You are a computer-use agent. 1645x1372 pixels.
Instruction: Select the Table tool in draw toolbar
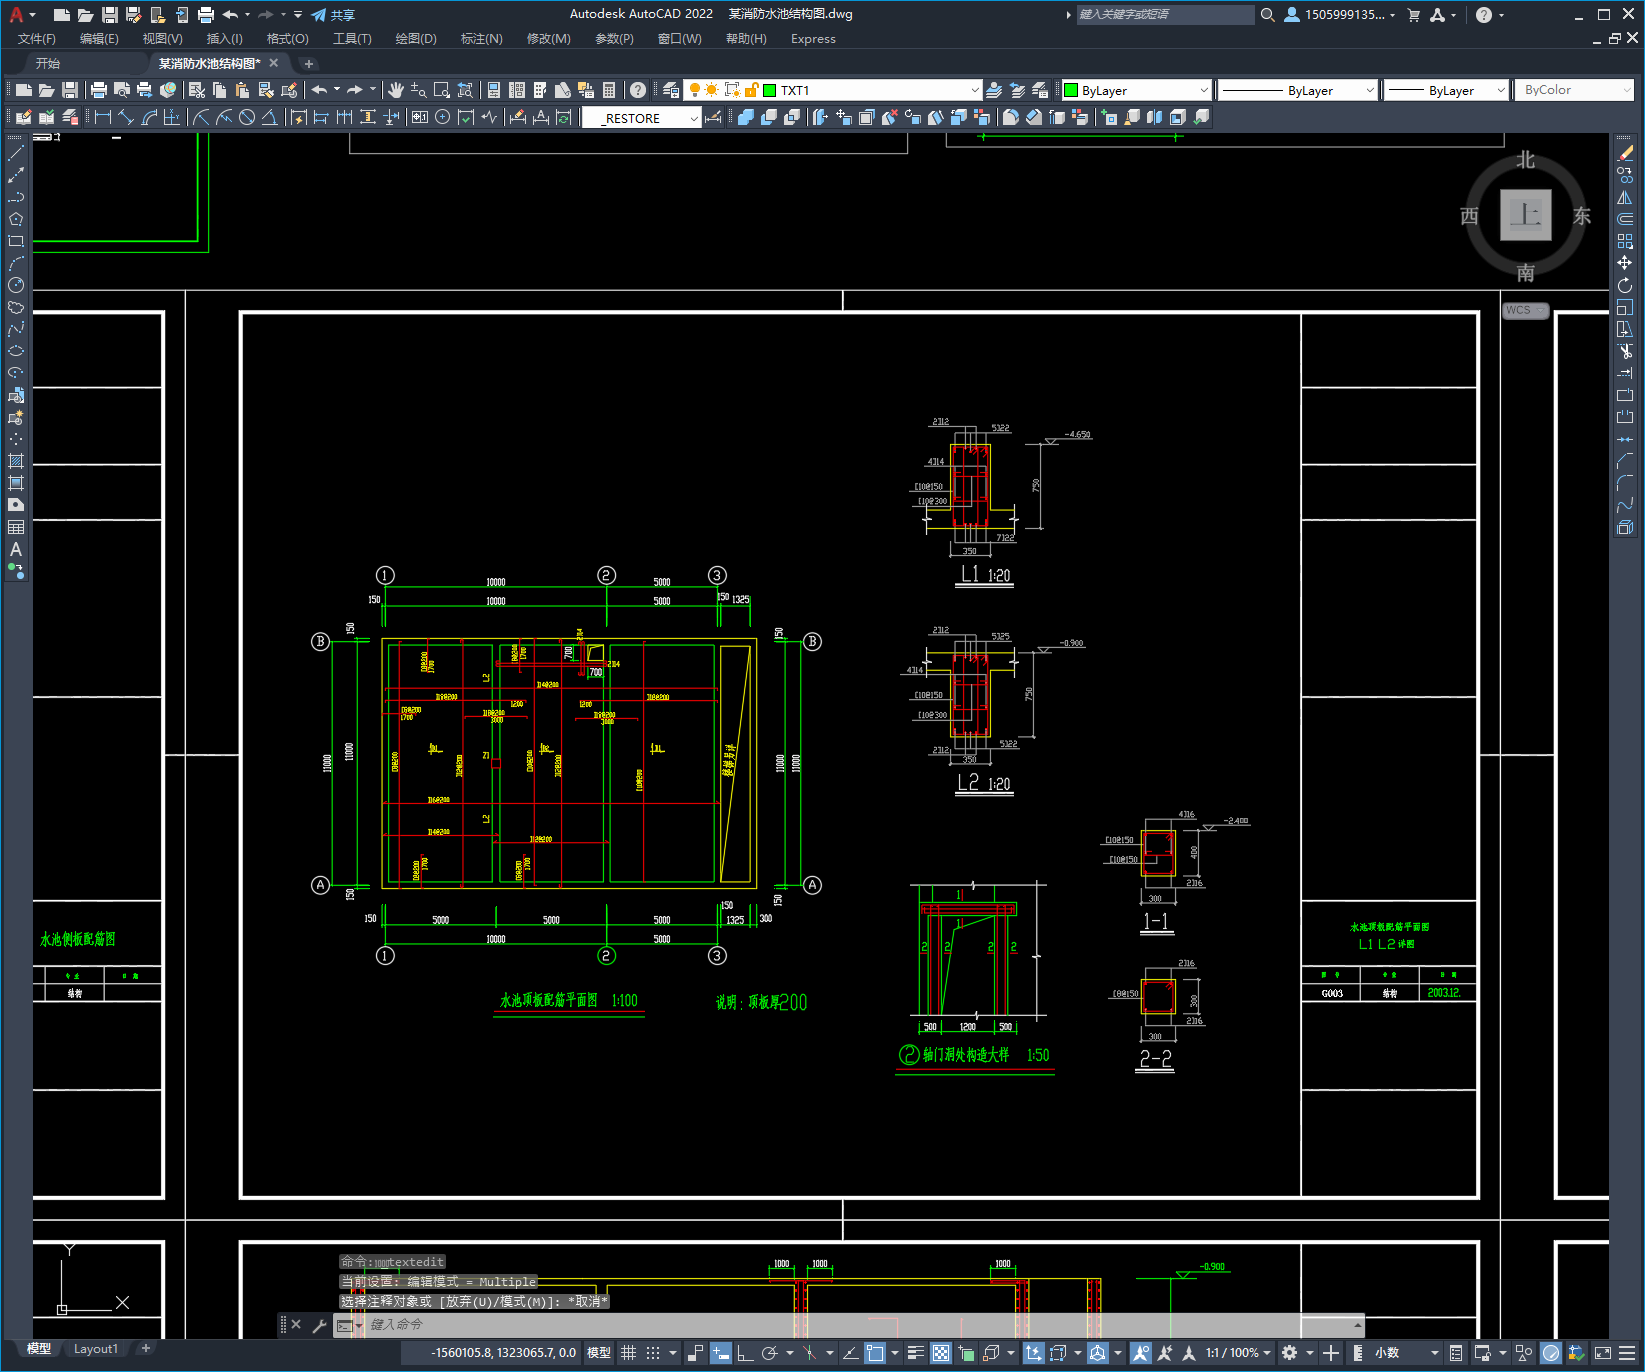point(16,527)
